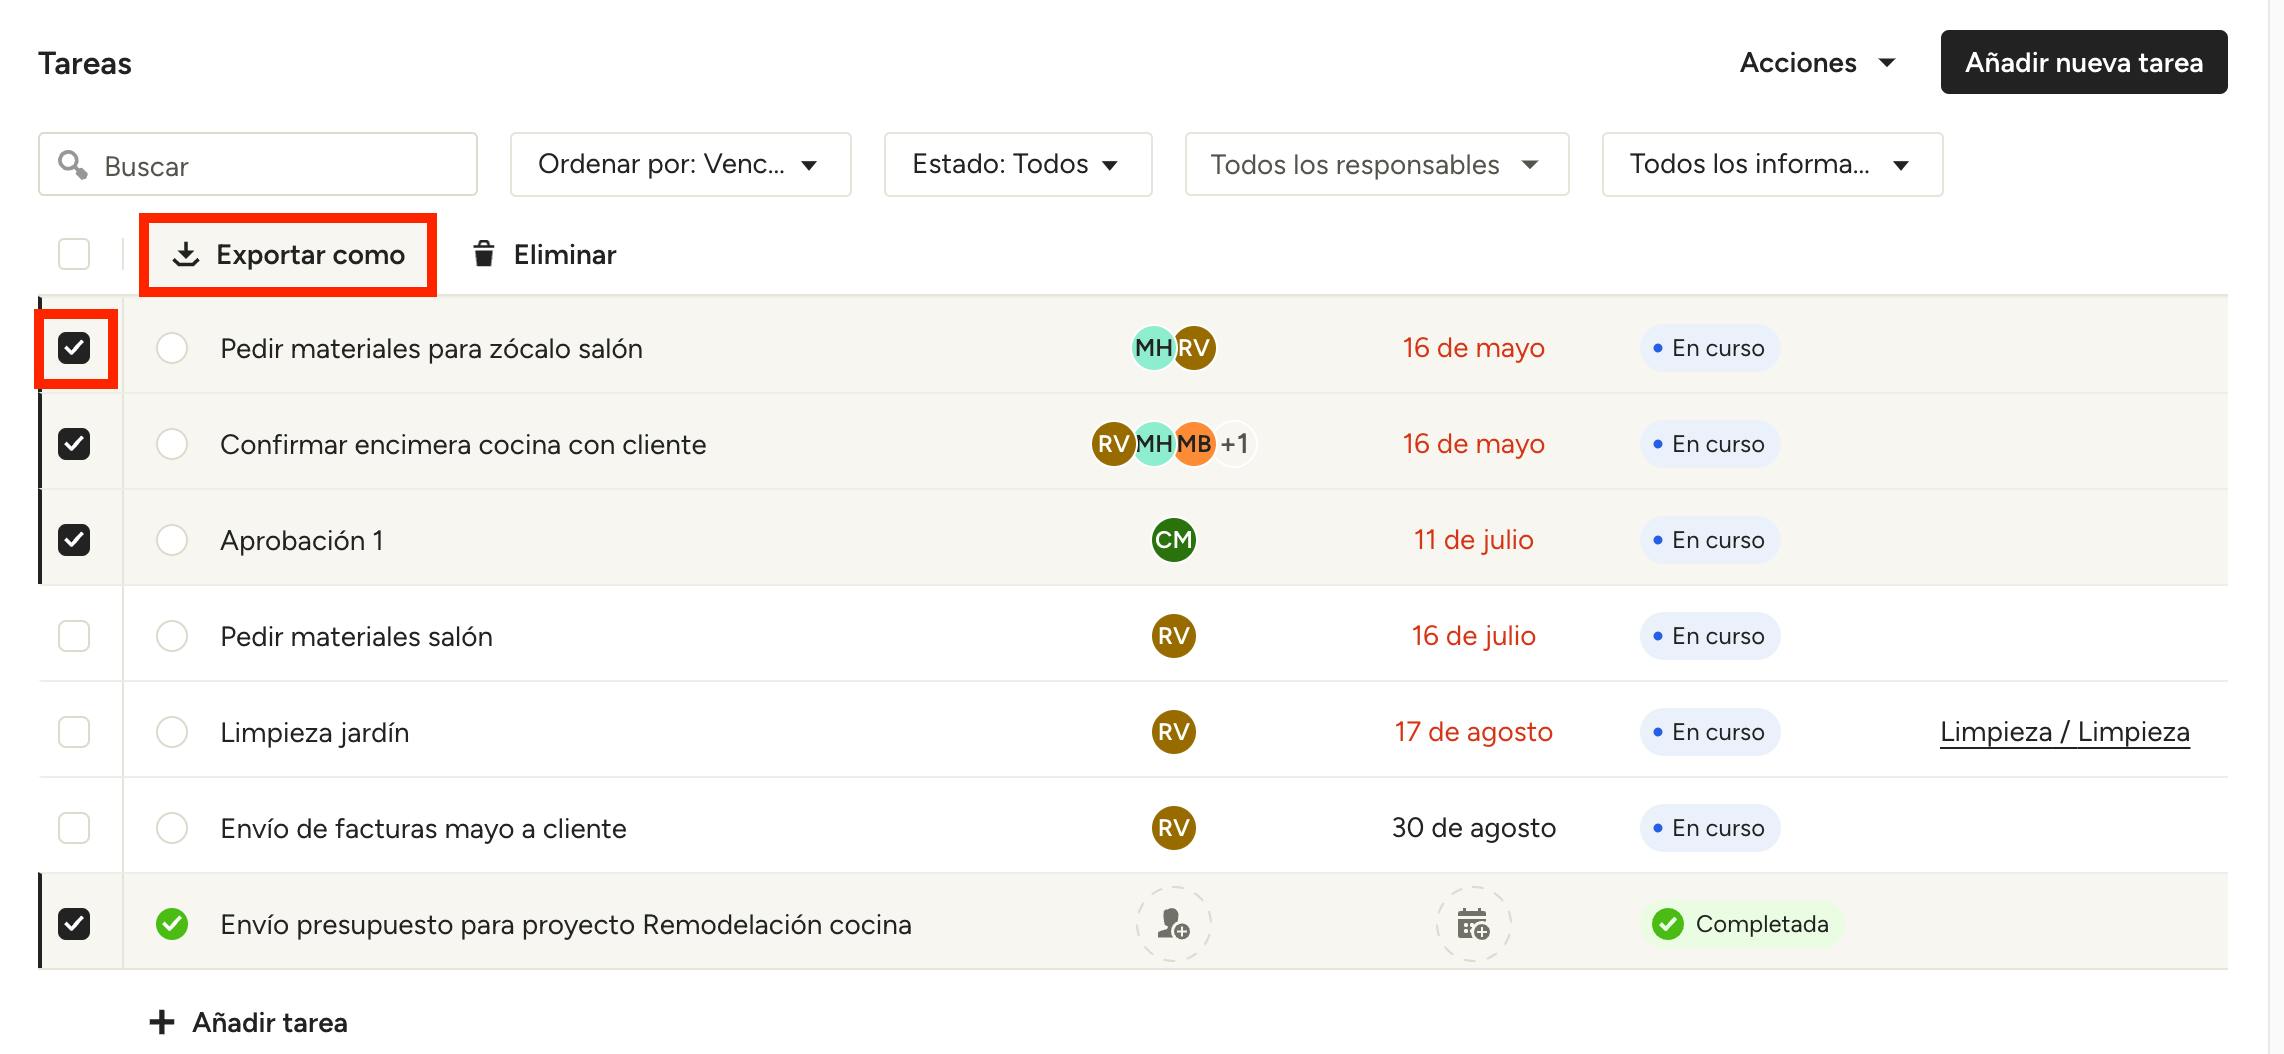Click the trash icon to delete tasks
This screenshot has height=1054, width=2284.
(484, 254)
